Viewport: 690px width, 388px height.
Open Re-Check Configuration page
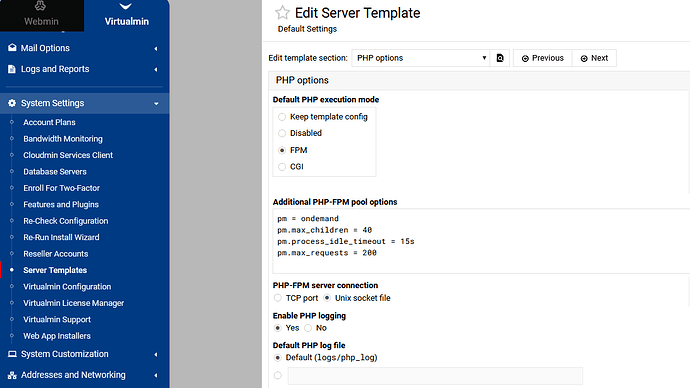[66, 221]
